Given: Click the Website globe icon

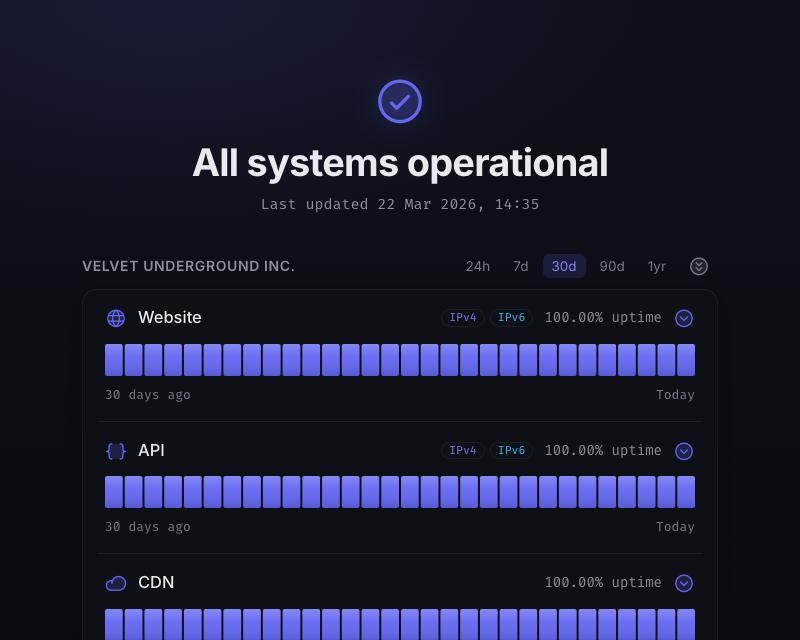Looking at the screenshot, I should (116, 318).
